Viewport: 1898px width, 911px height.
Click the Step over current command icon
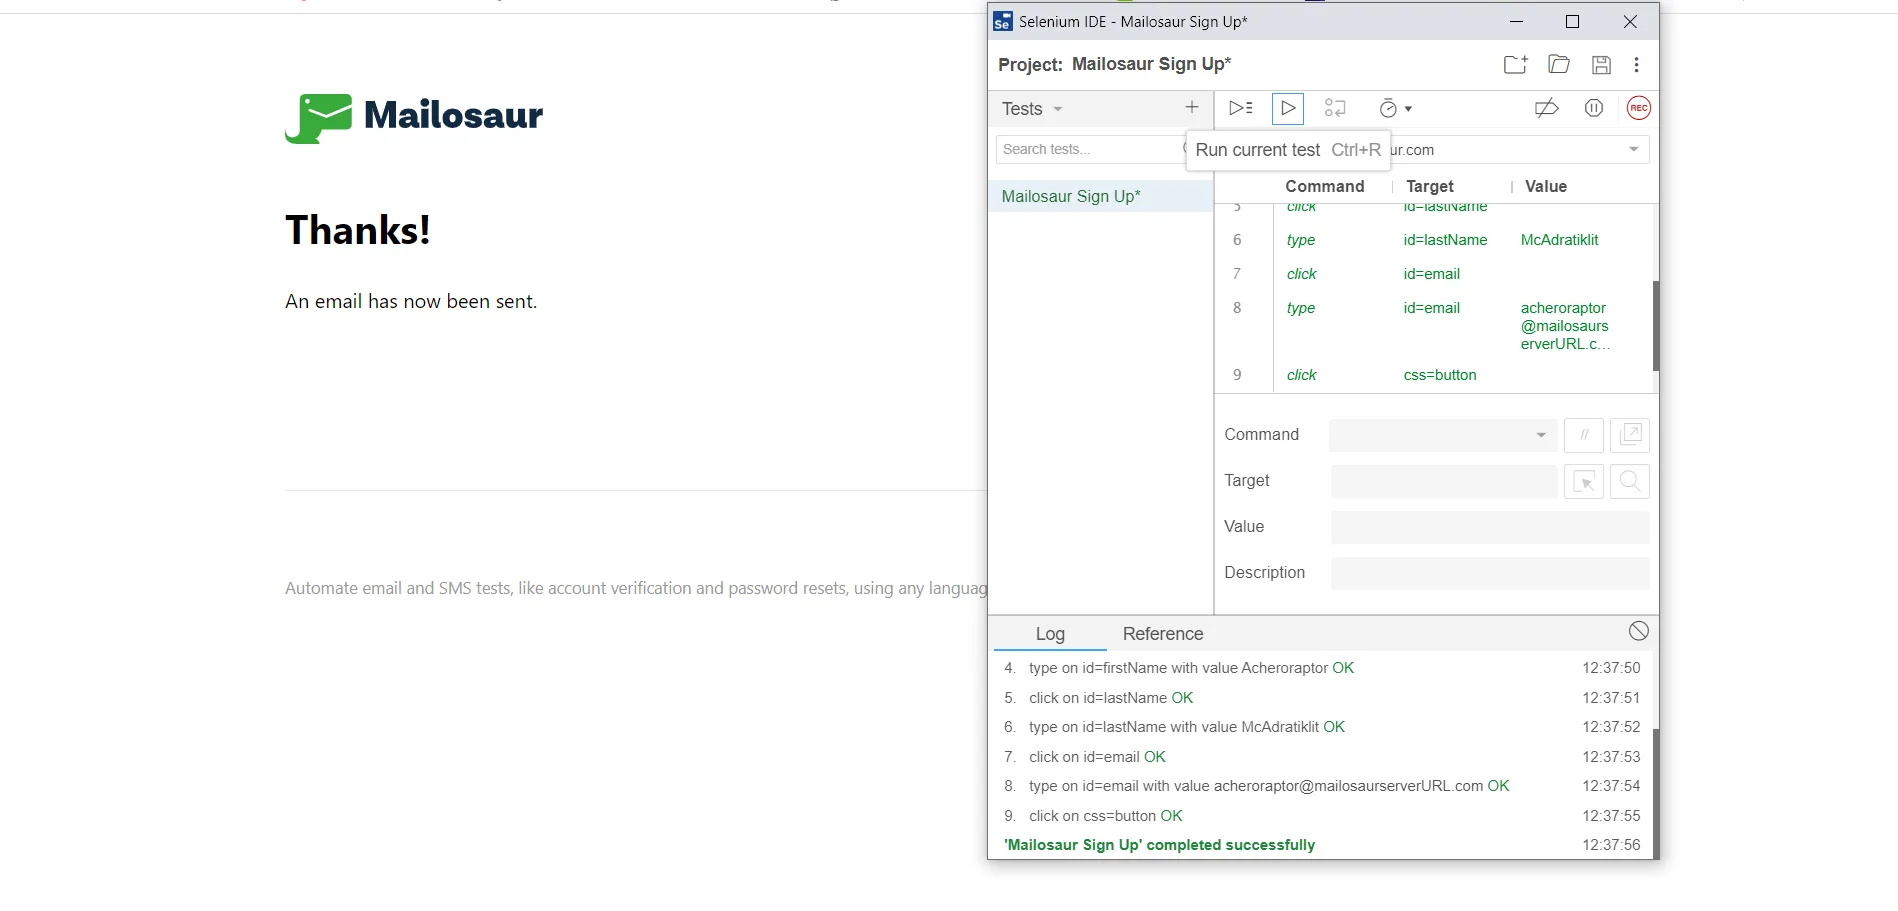pyautogui.click(x=1335, y=109)
